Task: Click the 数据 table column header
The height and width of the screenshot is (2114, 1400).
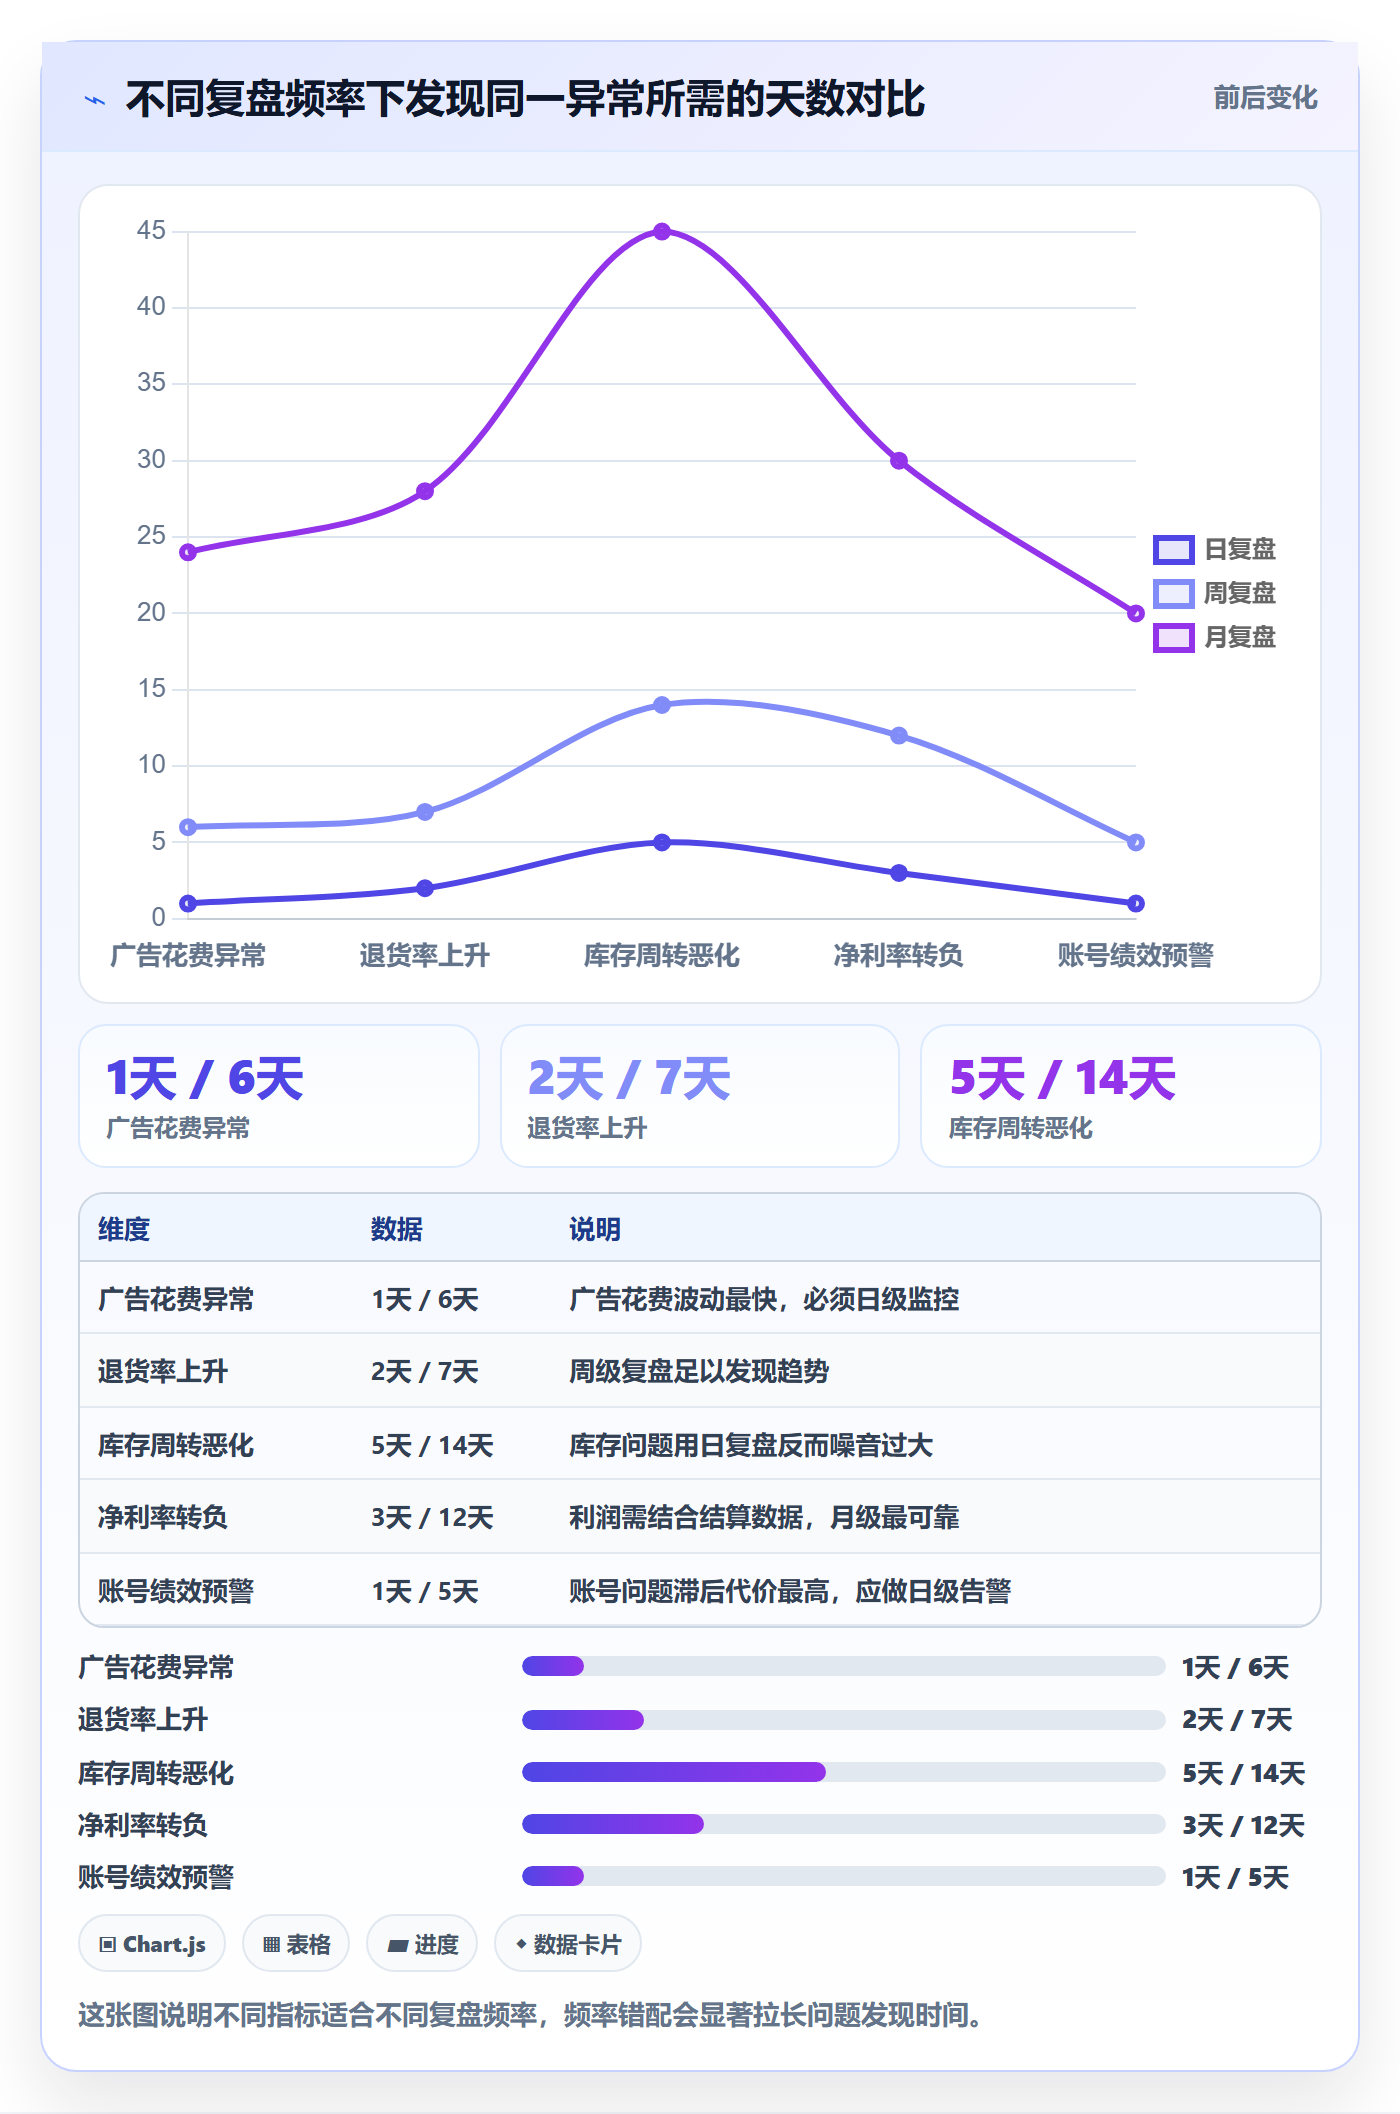Action: coord(397,1229)
